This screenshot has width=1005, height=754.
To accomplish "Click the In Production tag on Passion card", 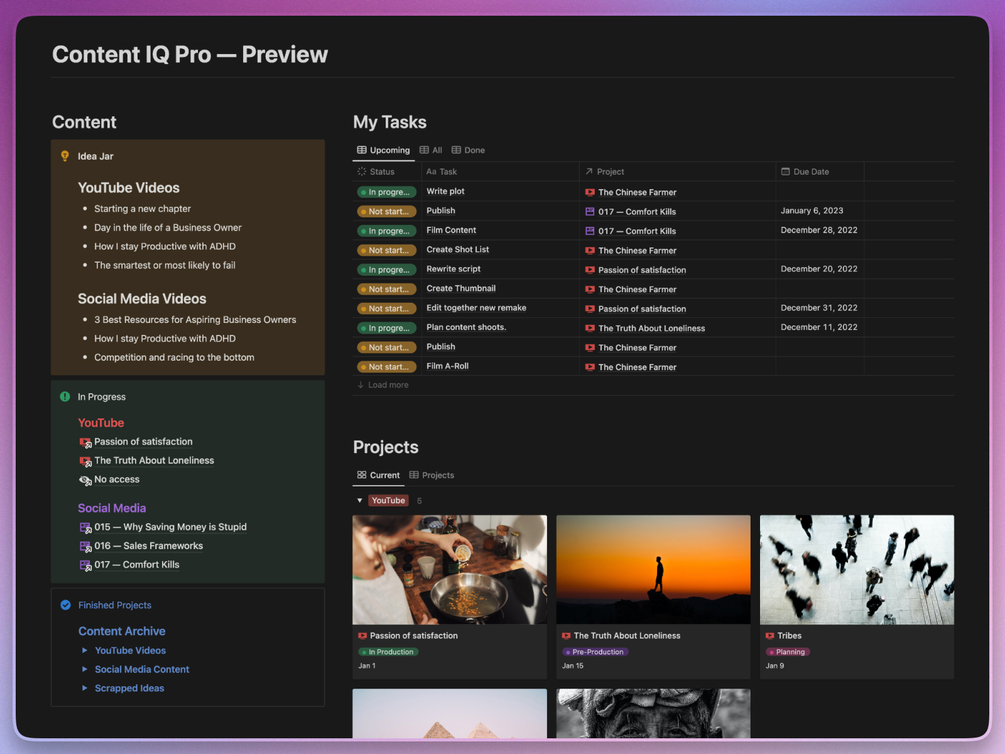I will click(x=388, y=651).
